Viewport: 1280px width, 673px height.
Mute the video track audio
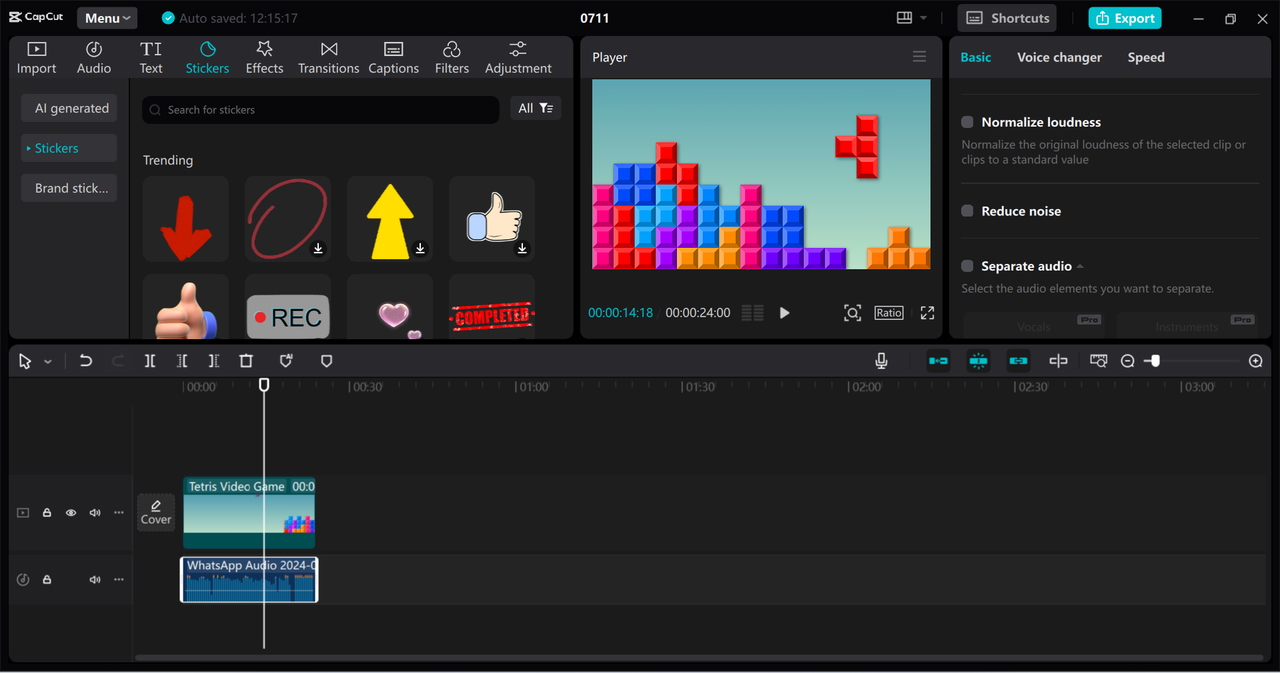tap(95, 513)
